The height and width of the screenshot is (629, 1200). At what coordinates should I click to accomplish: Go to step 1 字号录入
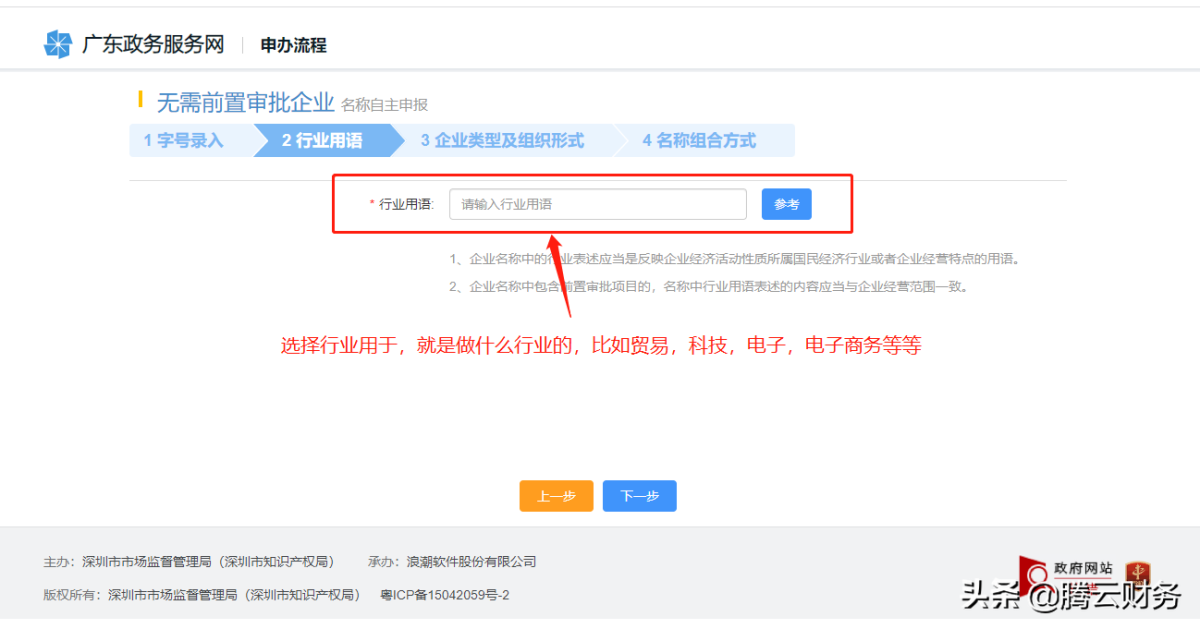click(x=185, y=141)
